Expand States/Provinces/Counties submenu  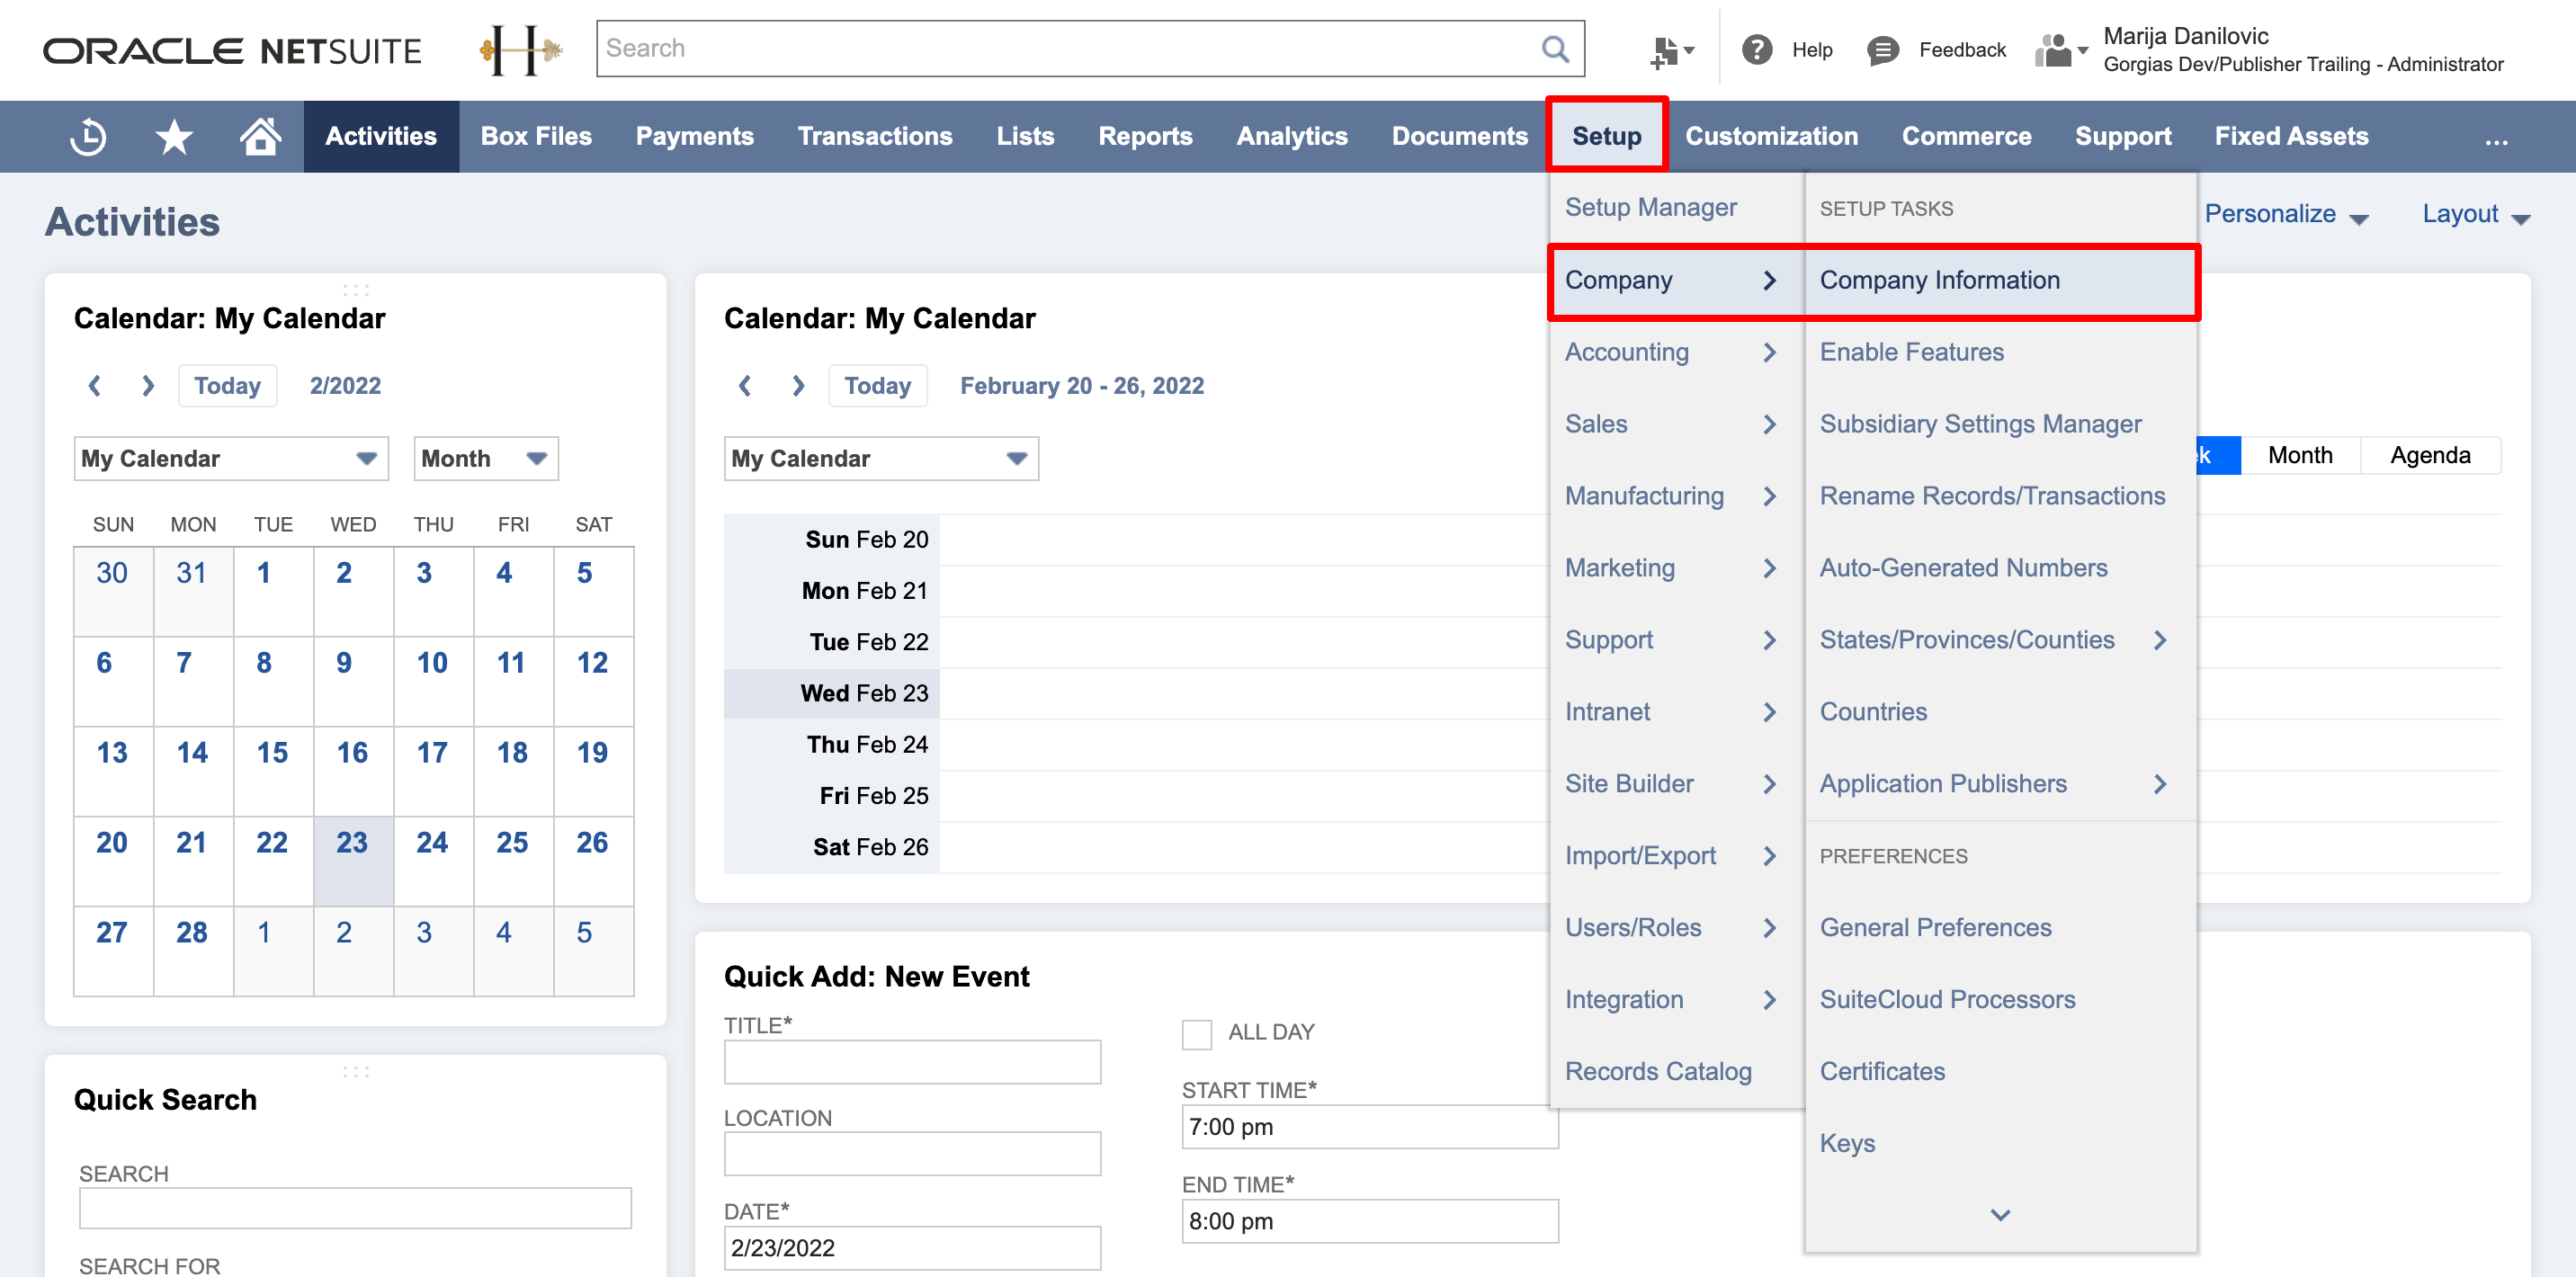(x=2000, y=640)
